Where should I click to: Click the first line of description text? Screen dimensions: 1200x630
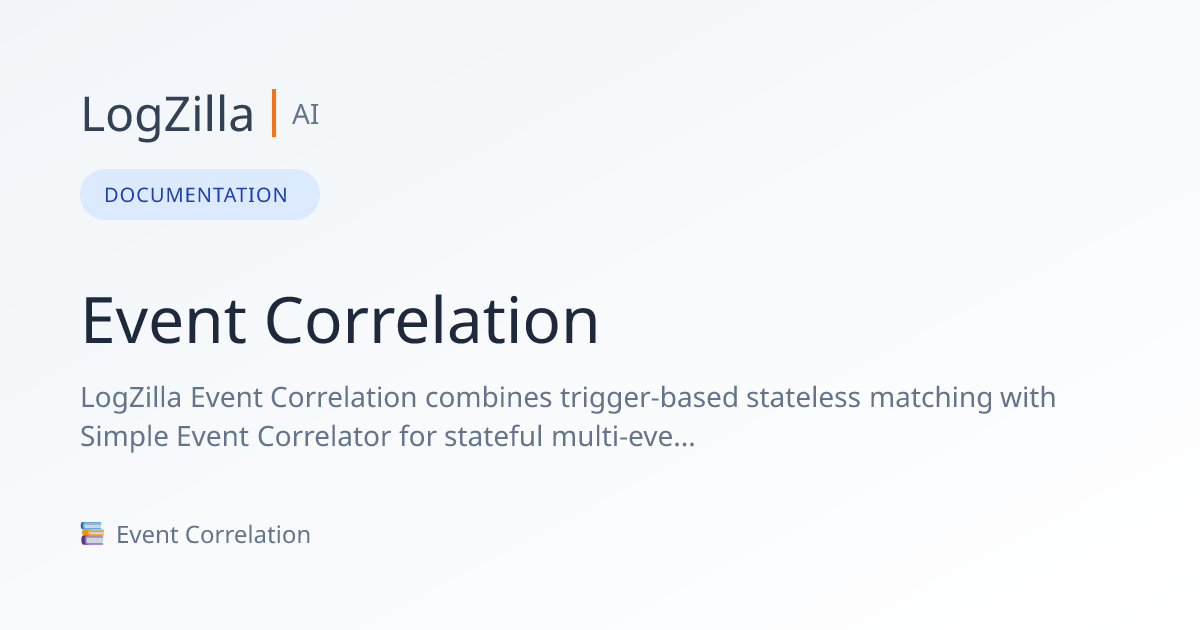click(568, 398)
